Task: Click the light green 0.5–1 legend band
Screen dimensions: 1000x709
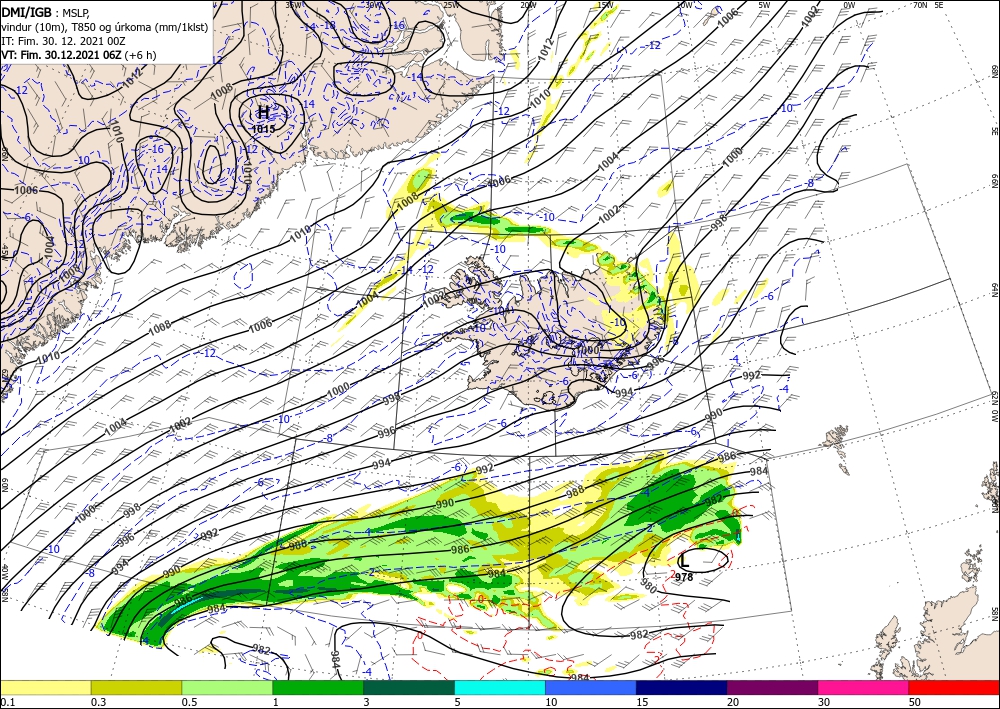Action: 227,687
